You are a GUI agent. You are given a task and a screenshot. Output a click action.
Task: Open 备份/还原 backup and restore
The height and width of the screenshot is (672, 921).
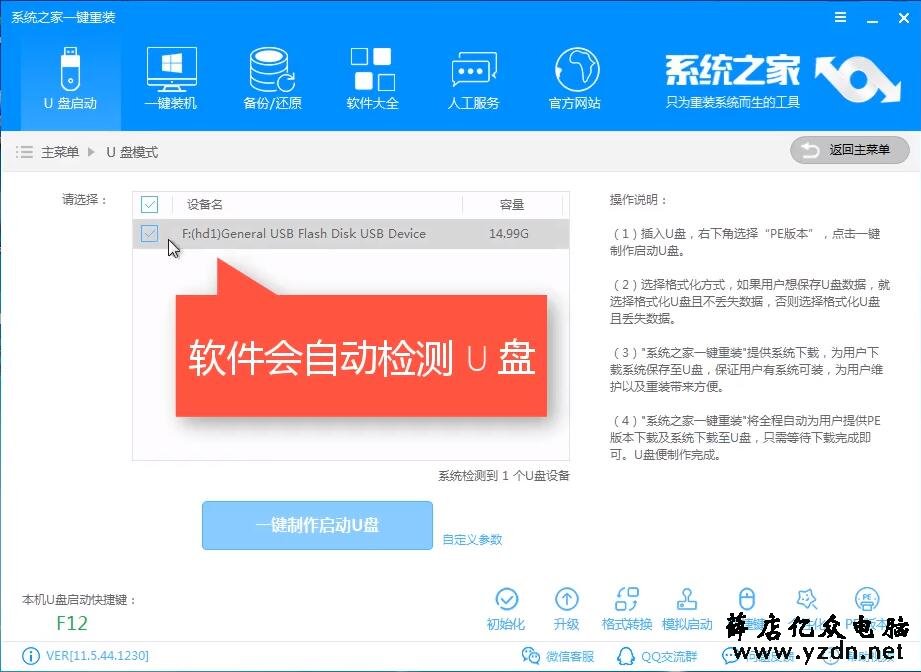272,79
